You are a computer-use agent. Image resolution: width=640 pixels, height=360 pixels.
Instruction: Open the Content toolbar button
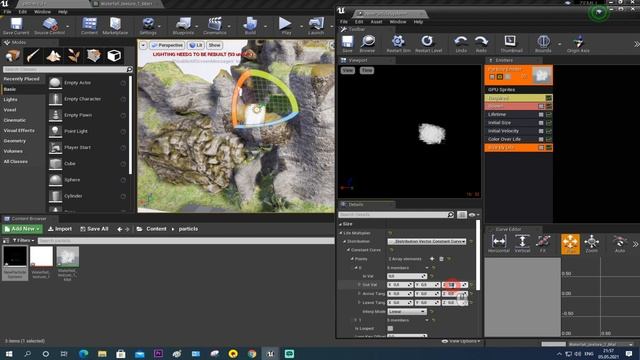pos(89,26)
